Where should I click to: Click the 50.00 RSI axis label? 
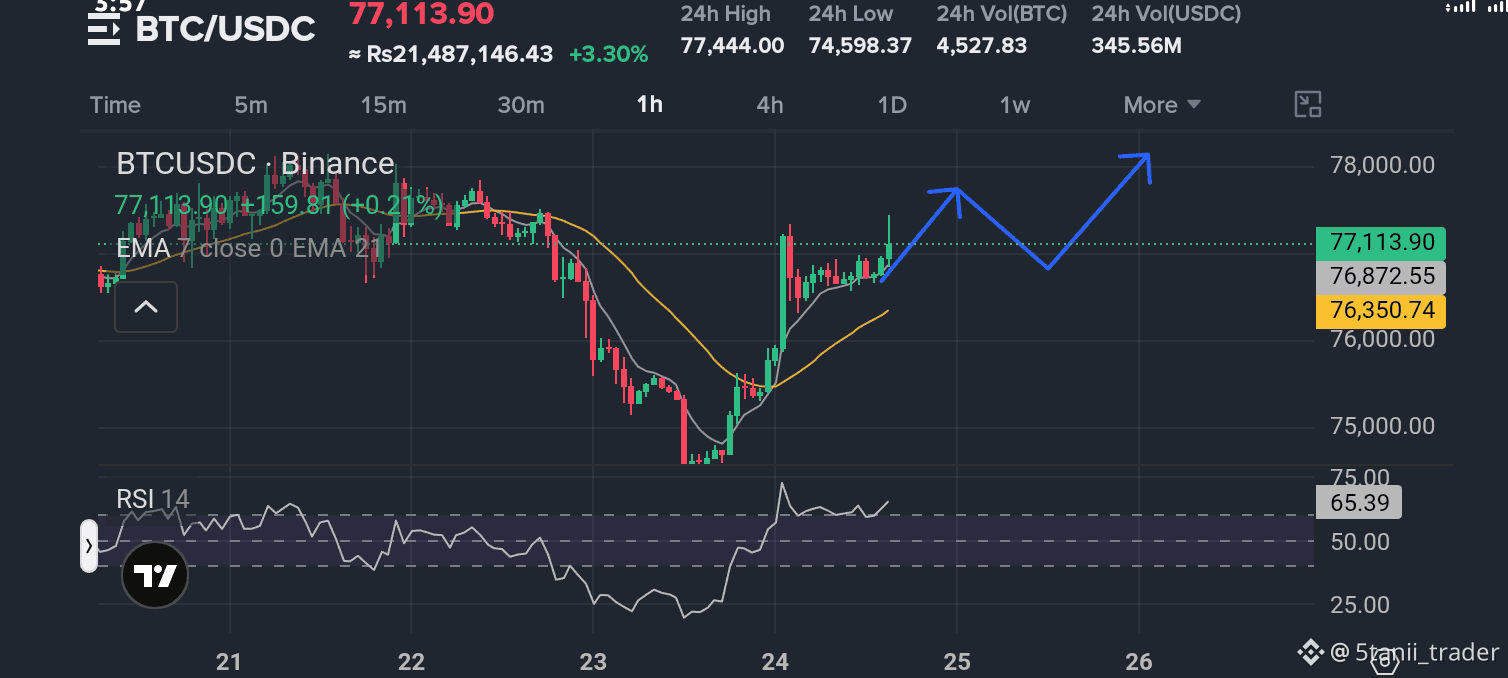coord(1360,542)
